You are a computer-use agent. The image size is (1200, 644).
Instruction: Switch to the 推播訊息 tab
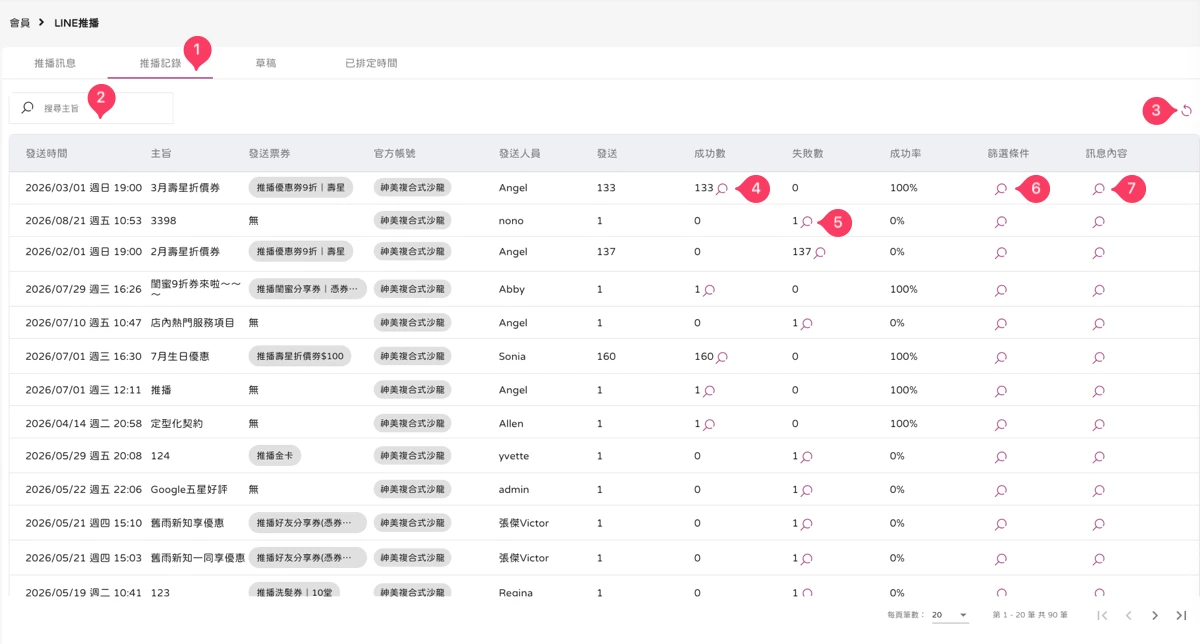click(55, 63)
